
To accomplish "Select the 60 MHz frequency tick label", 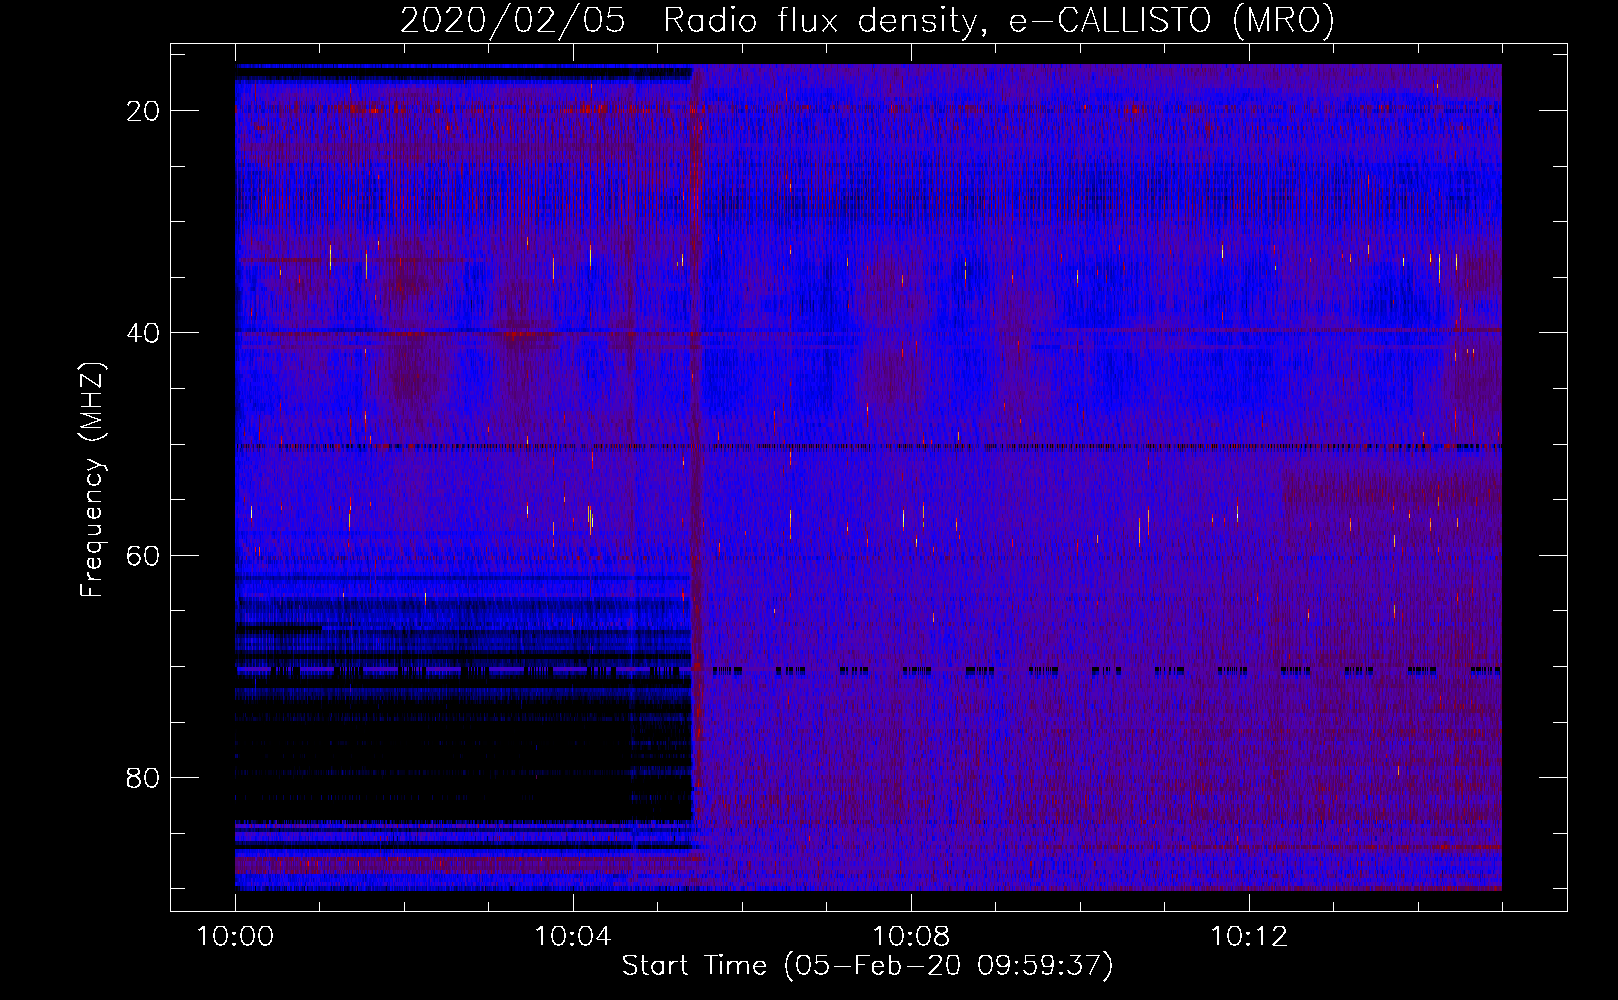I will point(144,555).
